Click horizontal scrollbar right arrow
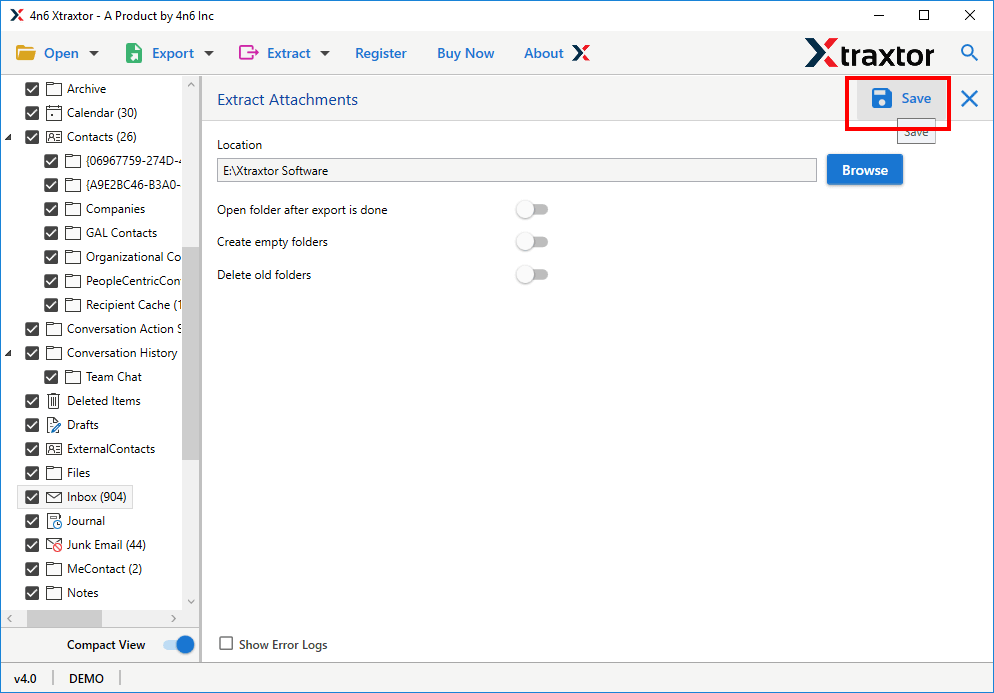The width and height of the screenshot is (994, 693). tap(174, 618)
